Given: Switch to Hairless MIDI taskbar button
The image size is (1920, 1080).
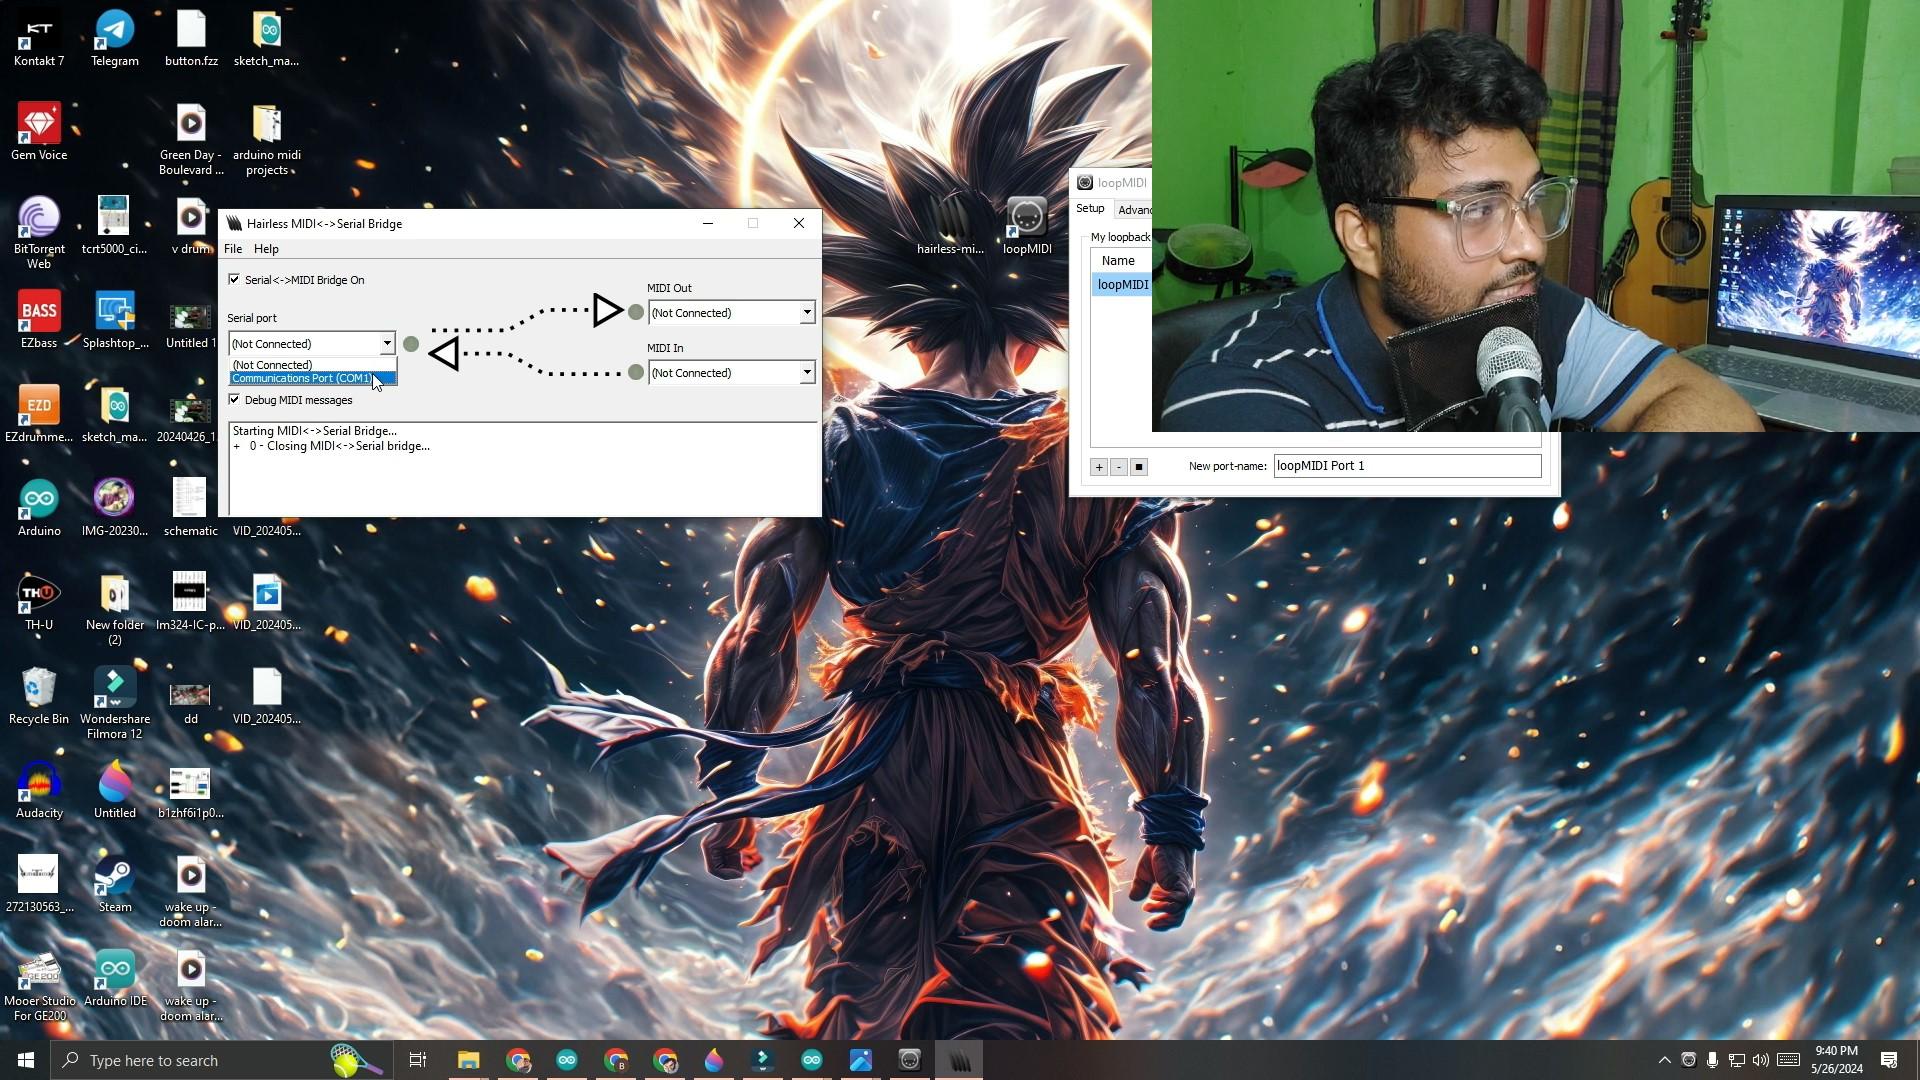Looking at the screenshot, I should (x=959, y=1060).
